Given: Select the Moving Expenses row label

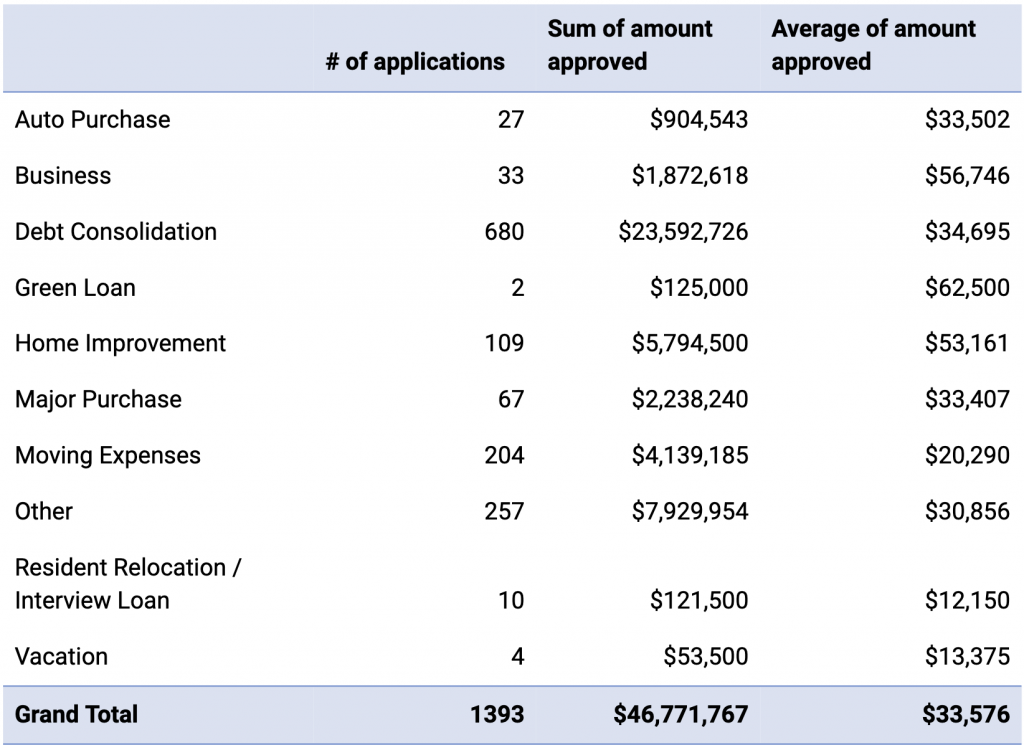Looking at the screenshot, I should pyautogui.click(x=108, y=456).
